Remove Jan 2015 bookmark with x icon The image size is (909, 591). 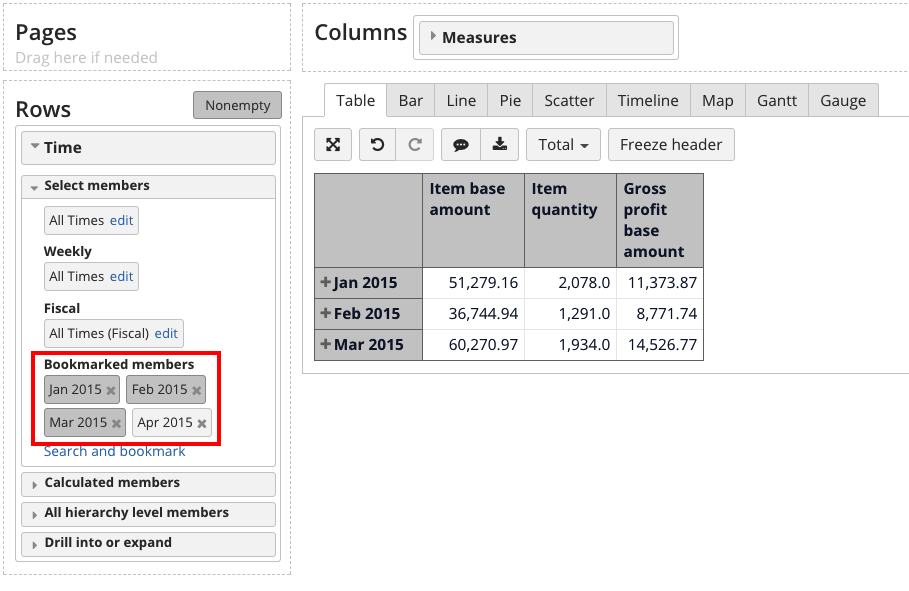111,391
